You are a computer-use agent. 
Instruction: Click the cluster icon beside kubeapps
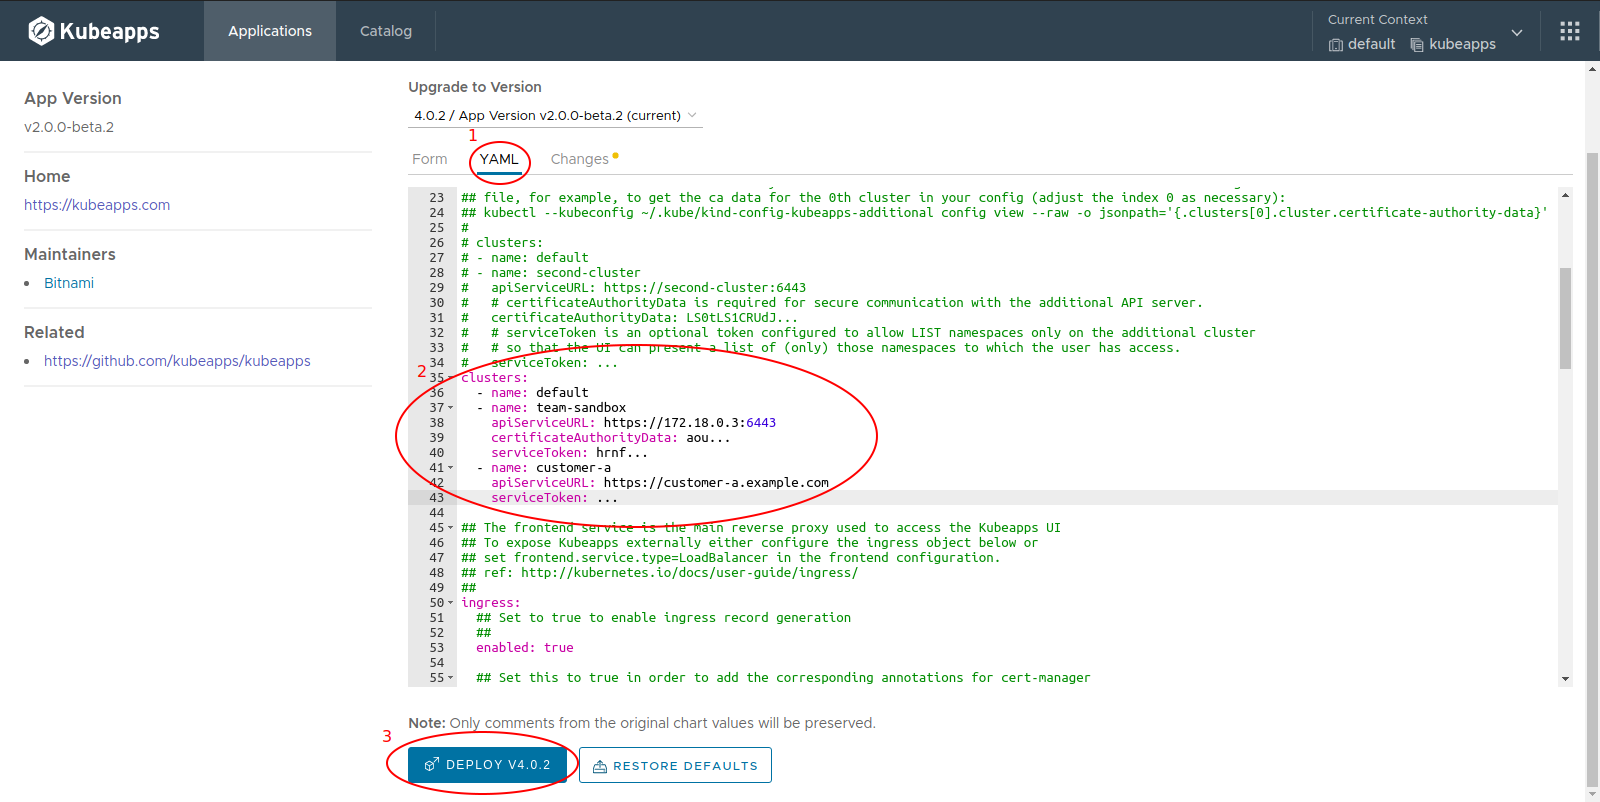(x=1417, y=45)
